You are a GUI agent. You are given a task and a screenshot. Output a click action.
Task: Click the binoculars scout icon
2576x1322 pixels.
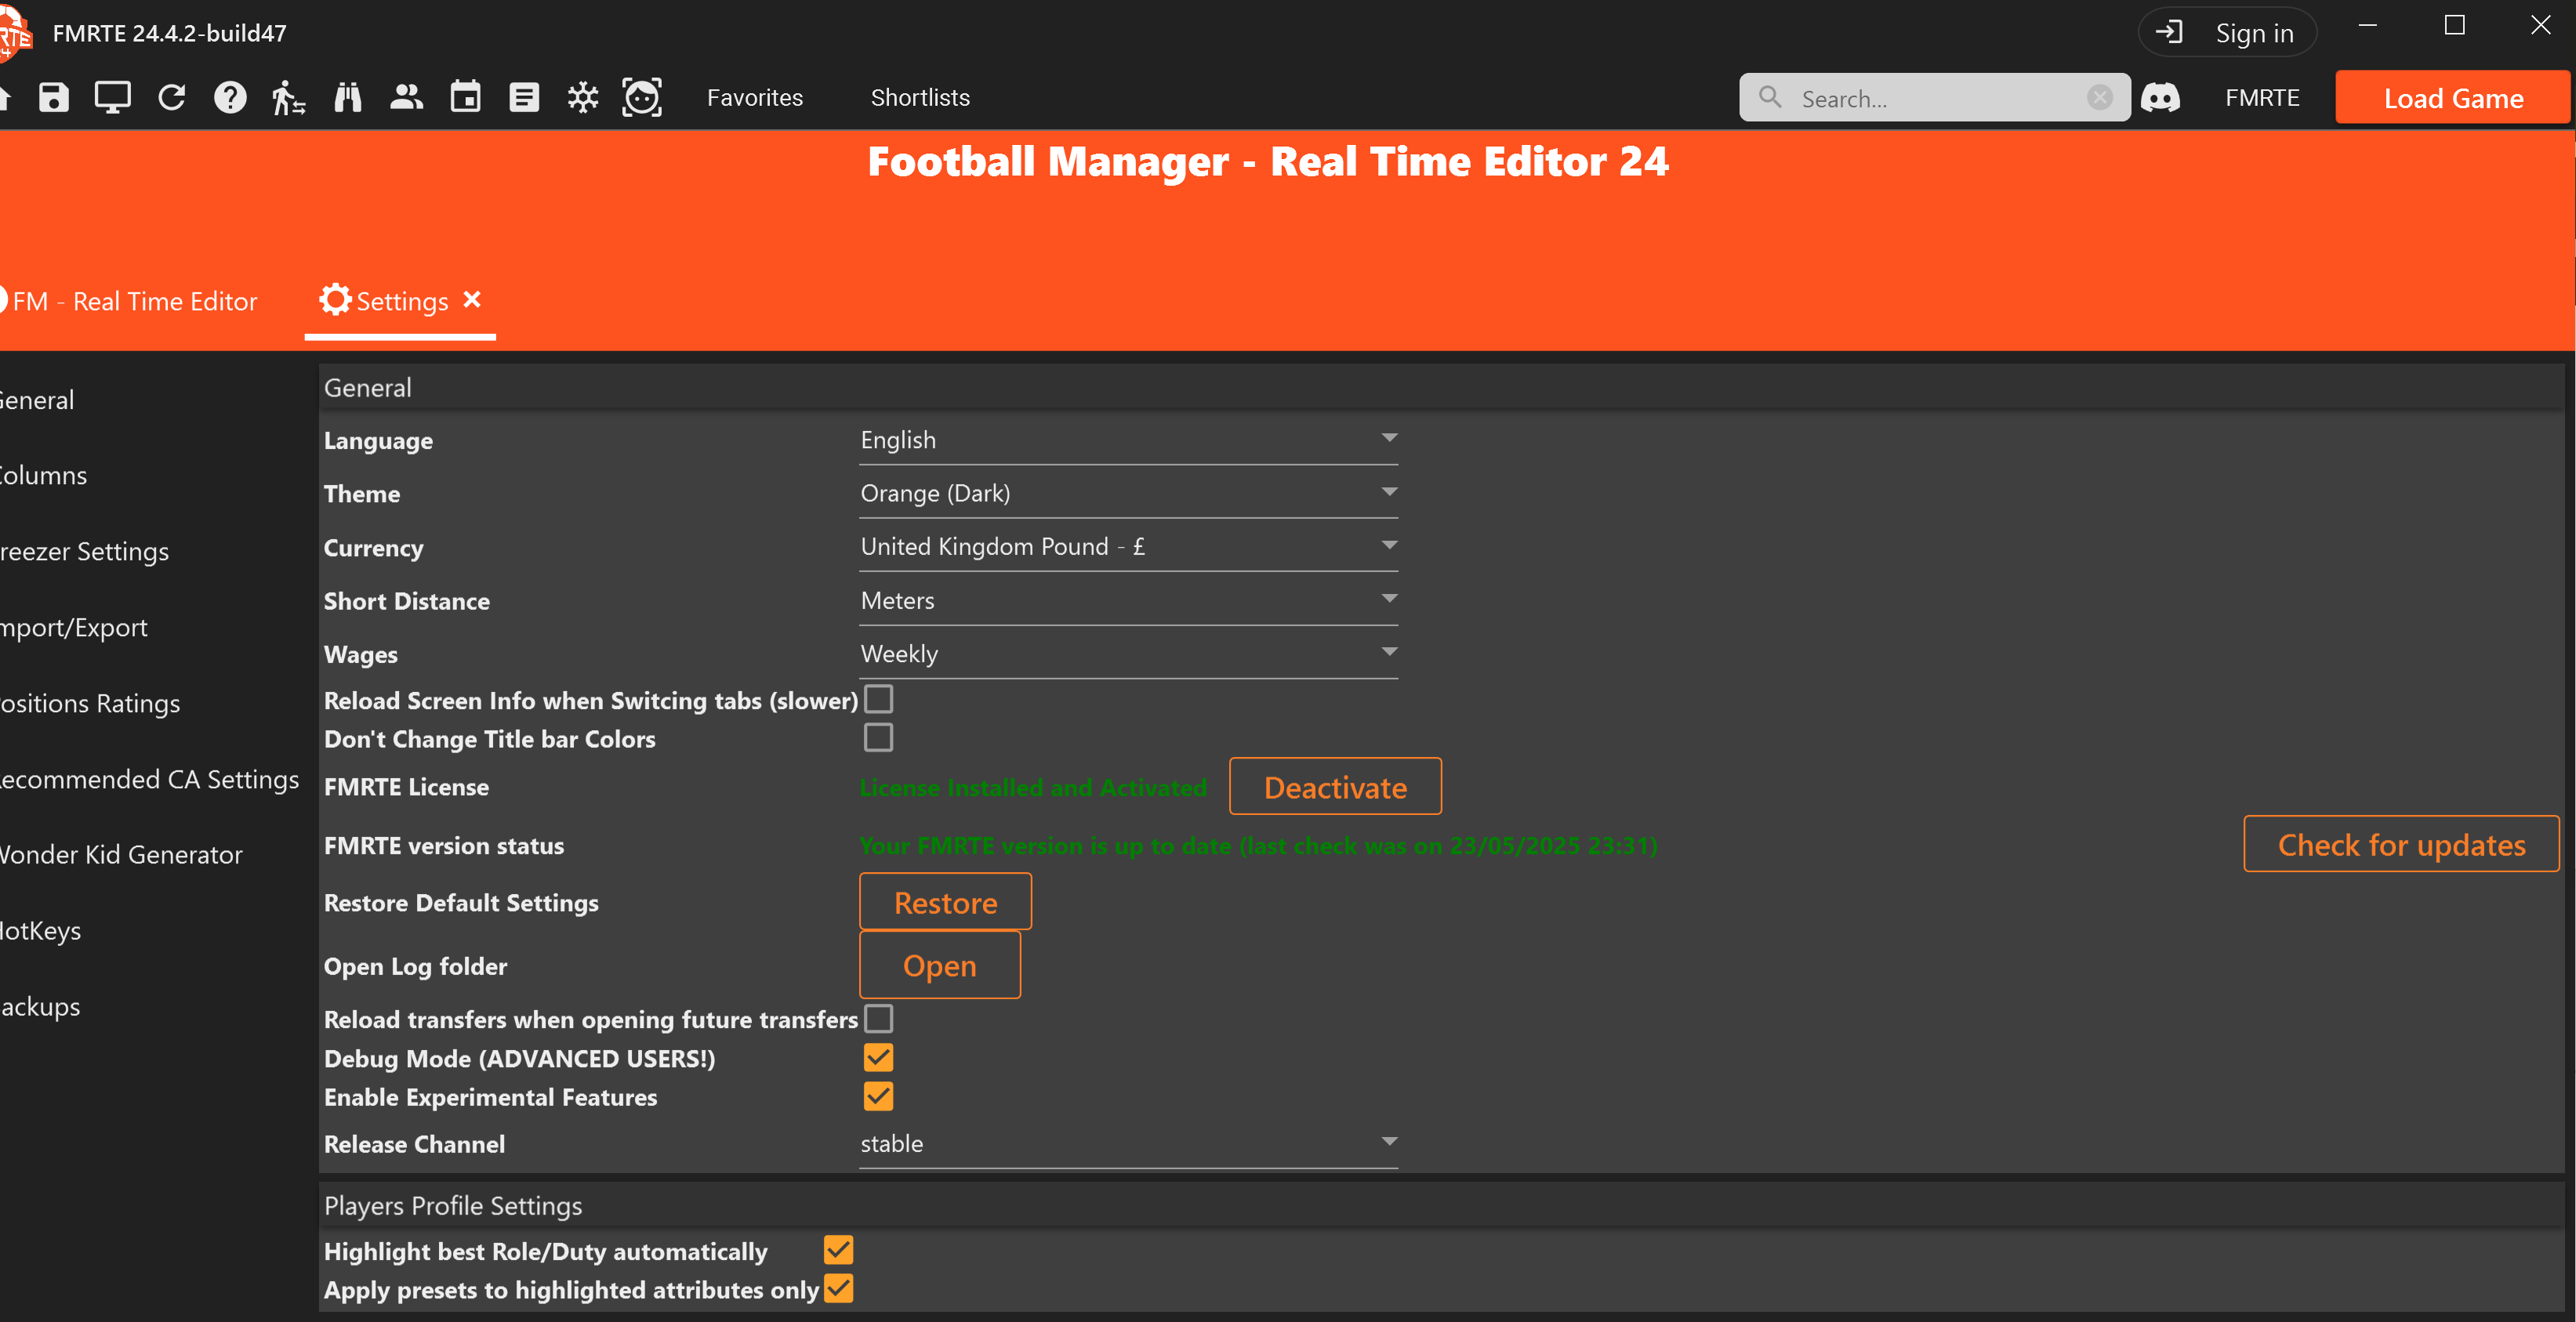(347, 98)
